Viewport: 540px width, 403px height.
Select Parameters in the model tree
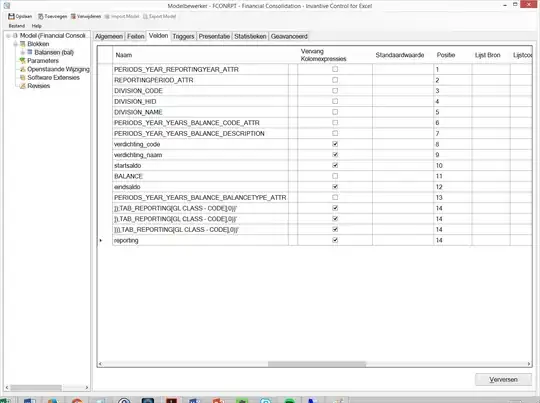tap(43, 61)
